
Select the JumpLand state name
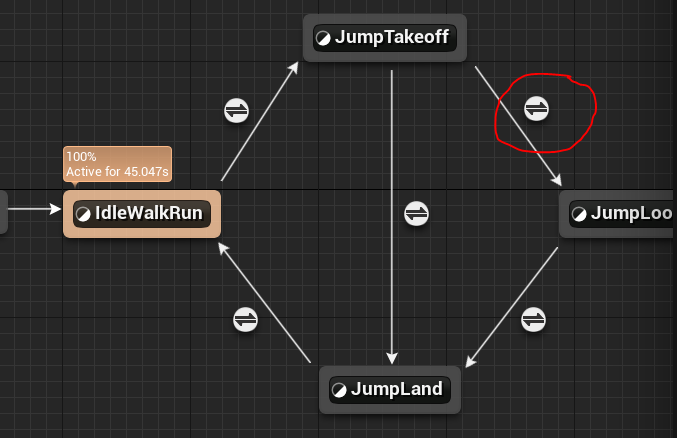coord(396,389)
